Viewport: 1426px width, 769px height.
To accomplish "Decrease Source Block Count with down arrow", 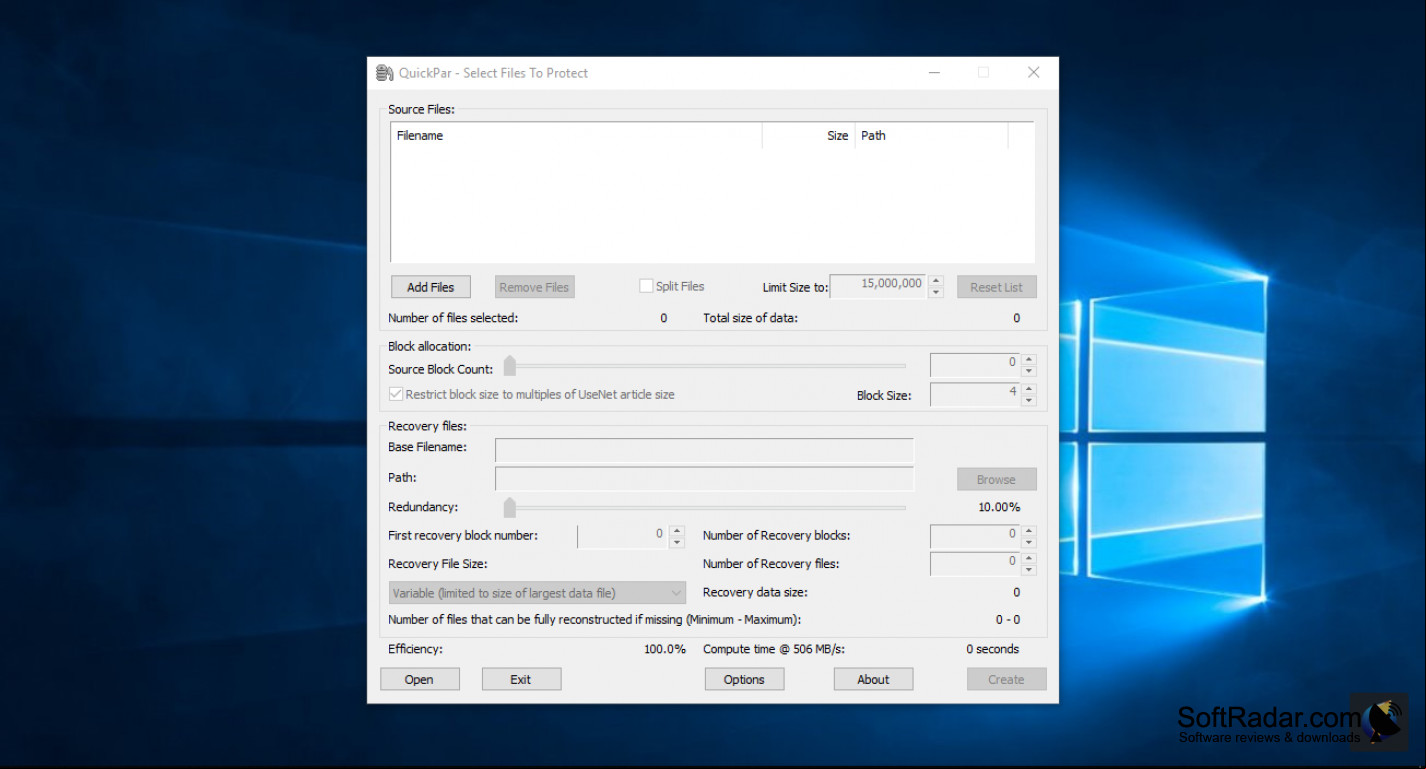I will coord(1029,371).
